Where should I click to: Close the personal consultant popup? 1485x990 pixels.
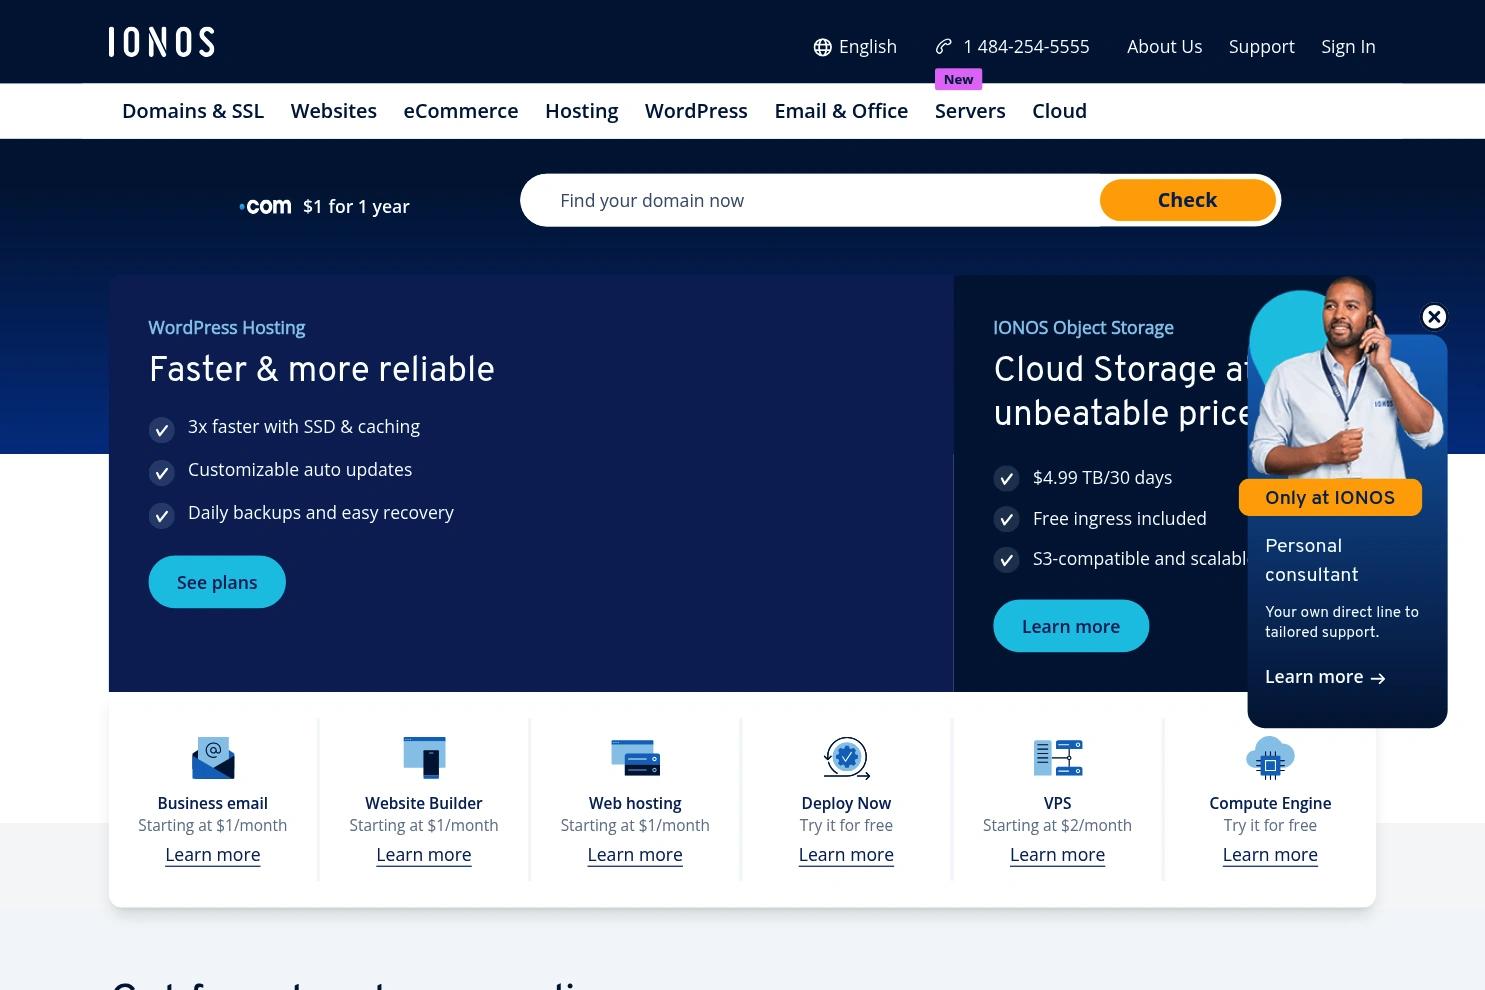click(x=1434, y=317)
